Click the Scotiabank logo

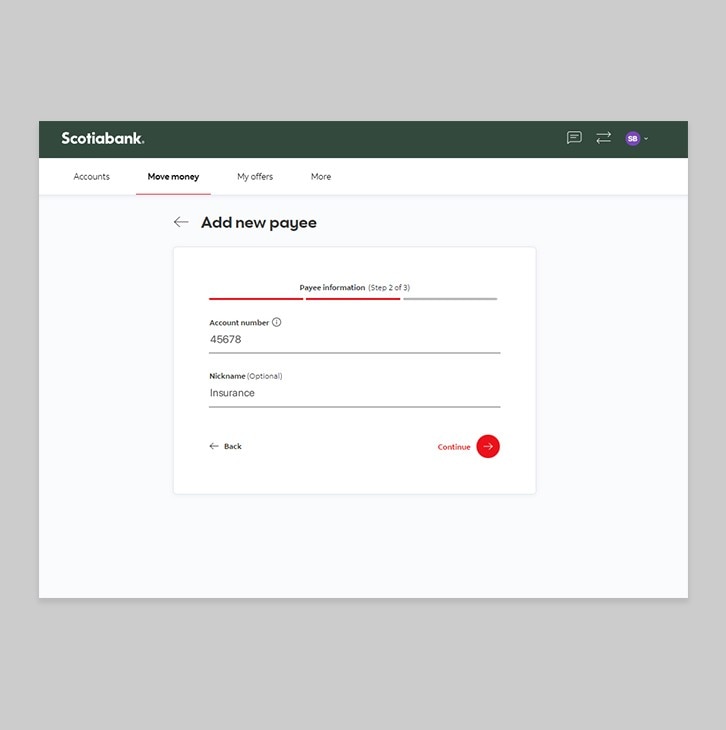tap(103, 138)
